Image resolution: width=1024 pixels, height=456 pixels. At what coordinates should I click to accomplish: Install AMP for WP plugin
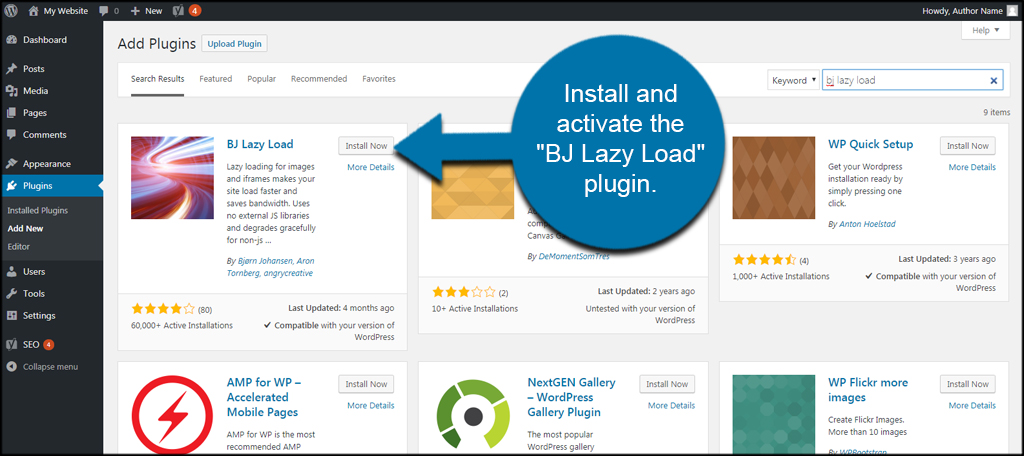(366, 384)
